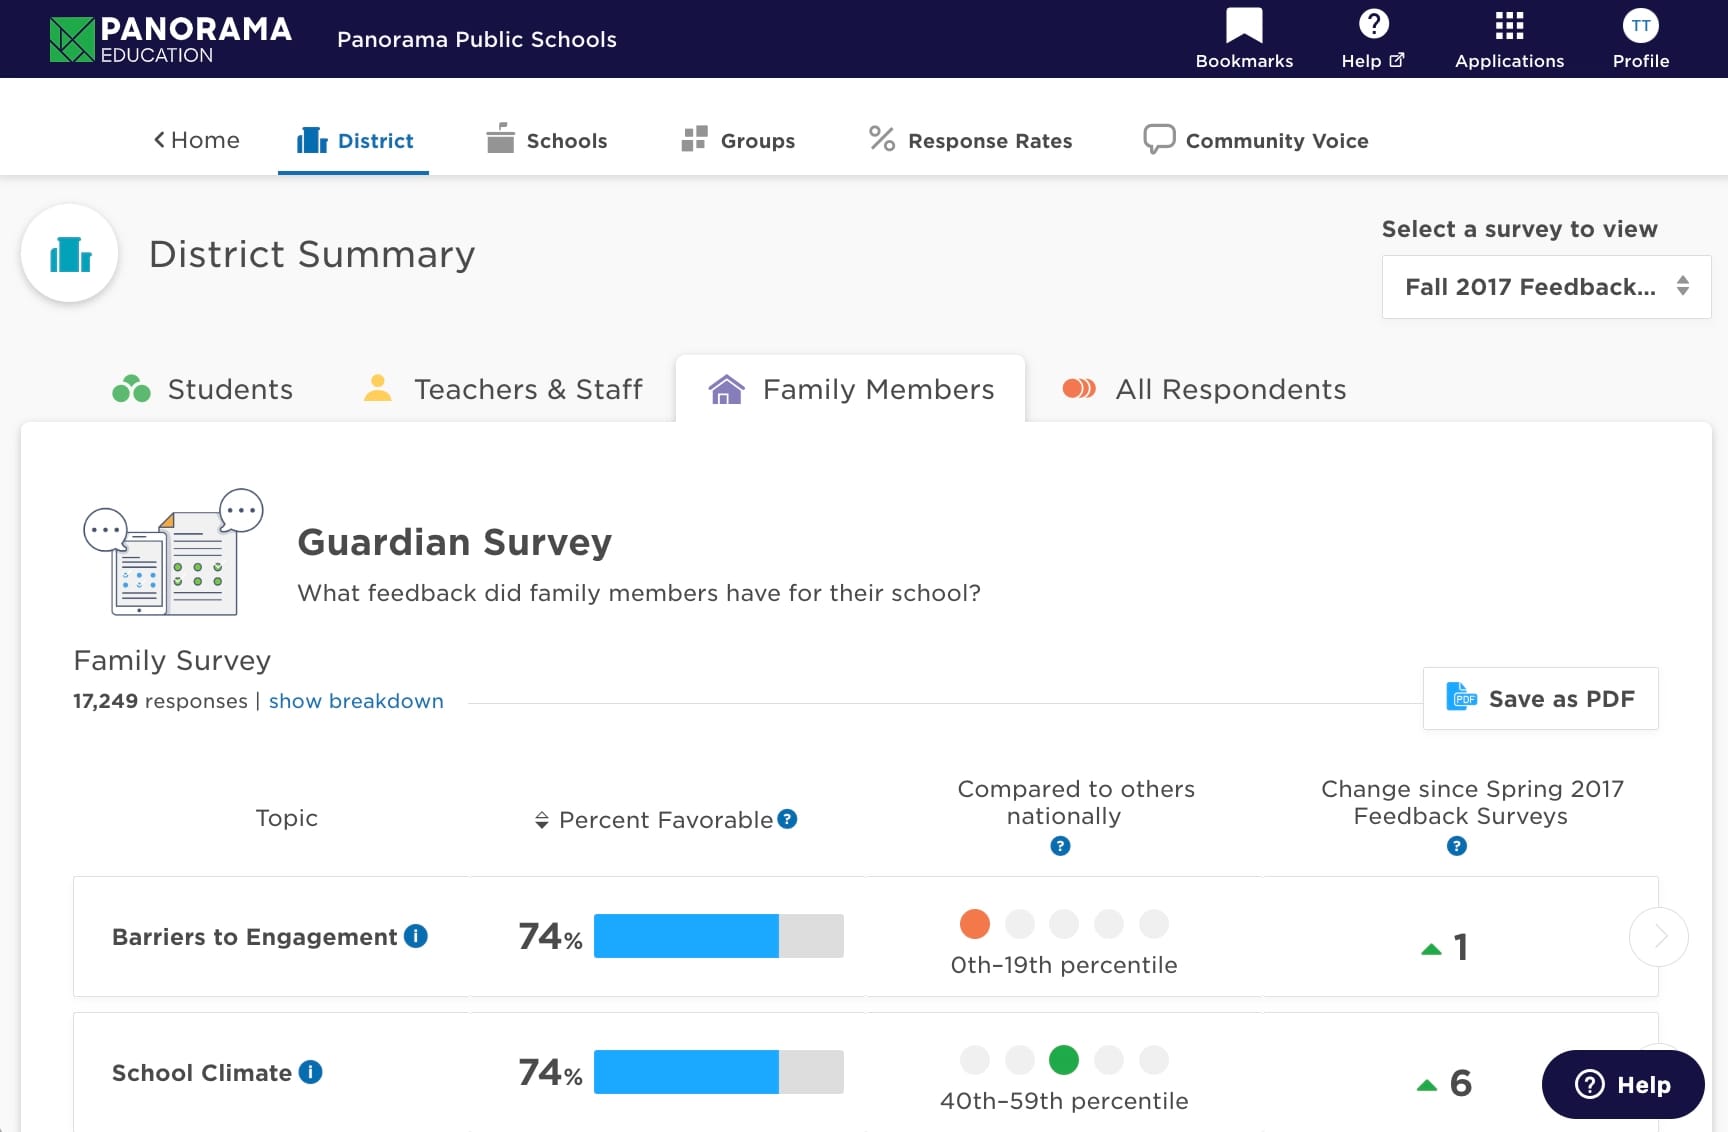The image size is (1728, 1132).
Task: Click the orange 0th–19th percentile dot
Action: click(x=975, y=924)
